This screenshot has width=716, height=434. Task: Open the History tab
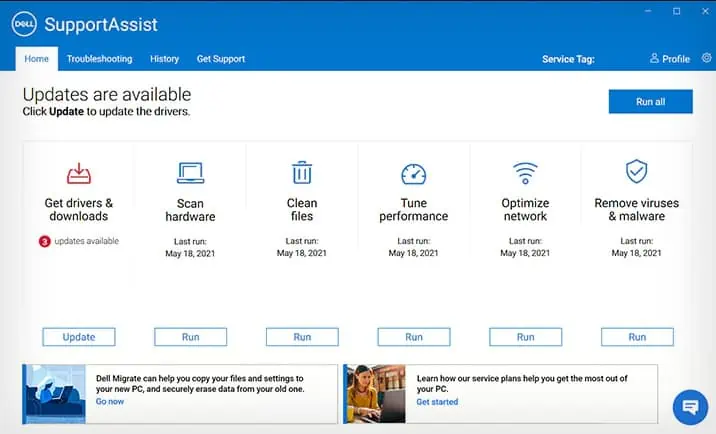pyautogui.click(x=164, y=59)
